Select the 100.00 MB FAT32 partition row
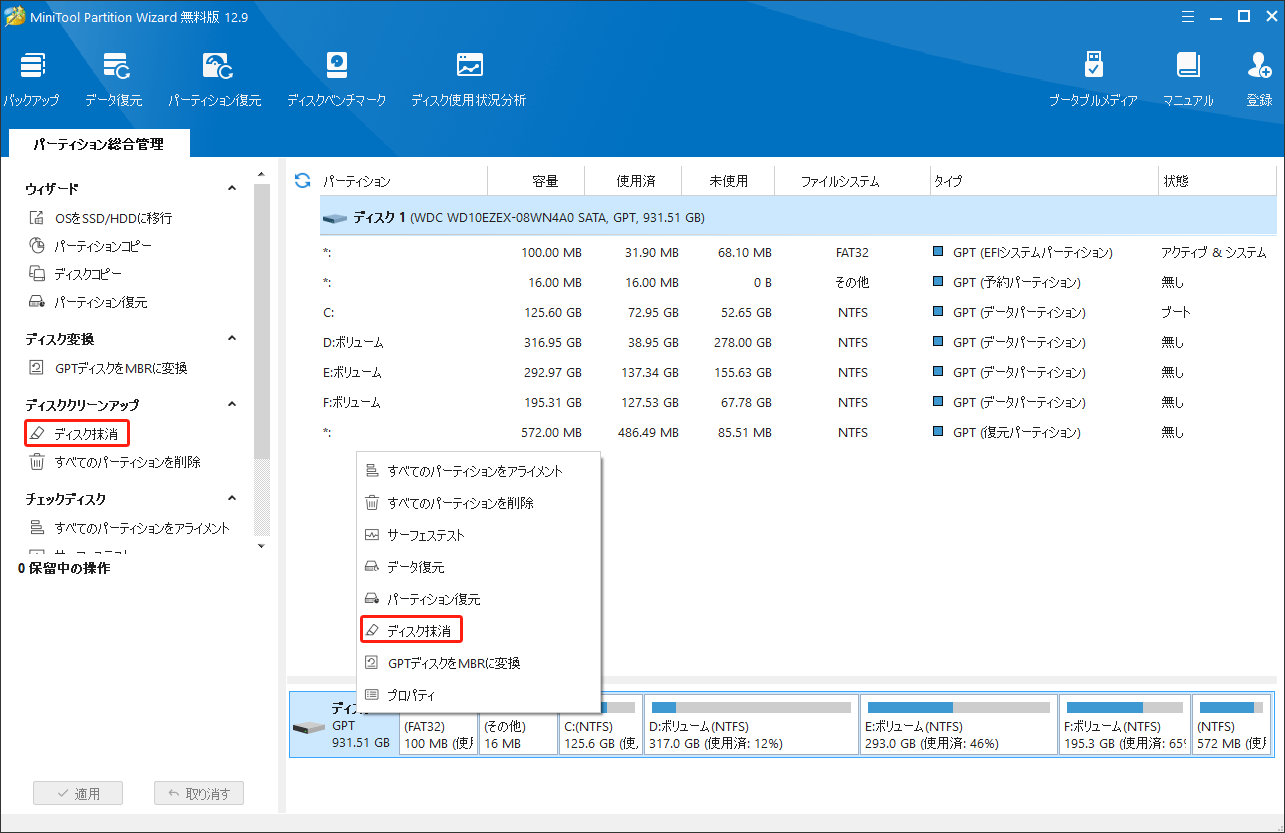This screenshot has height=833, width=1285. (798, 252)
